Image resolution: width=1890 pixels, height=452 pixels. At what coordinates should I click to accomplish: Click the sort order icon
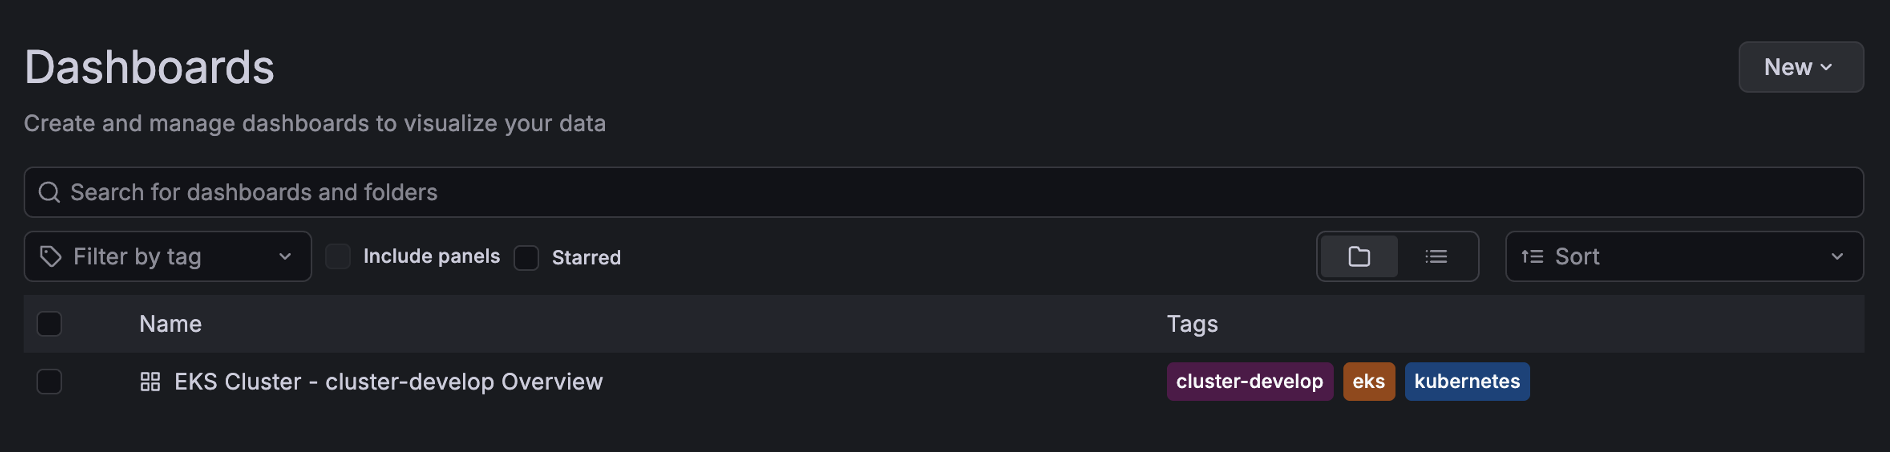(1532, 257)
